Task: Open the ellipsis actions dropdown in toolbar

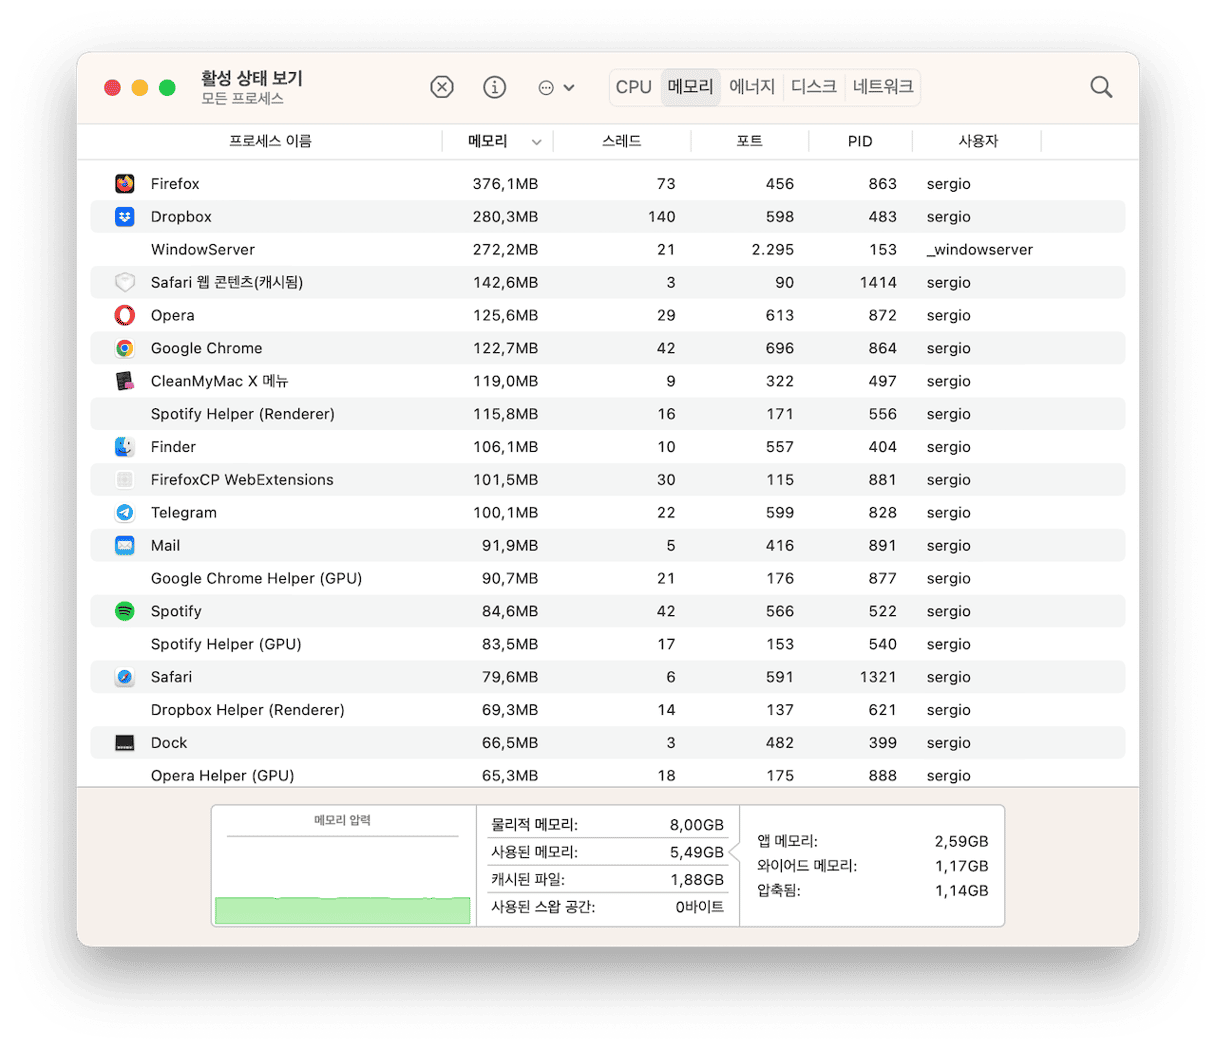Action: tap(556, 87)
